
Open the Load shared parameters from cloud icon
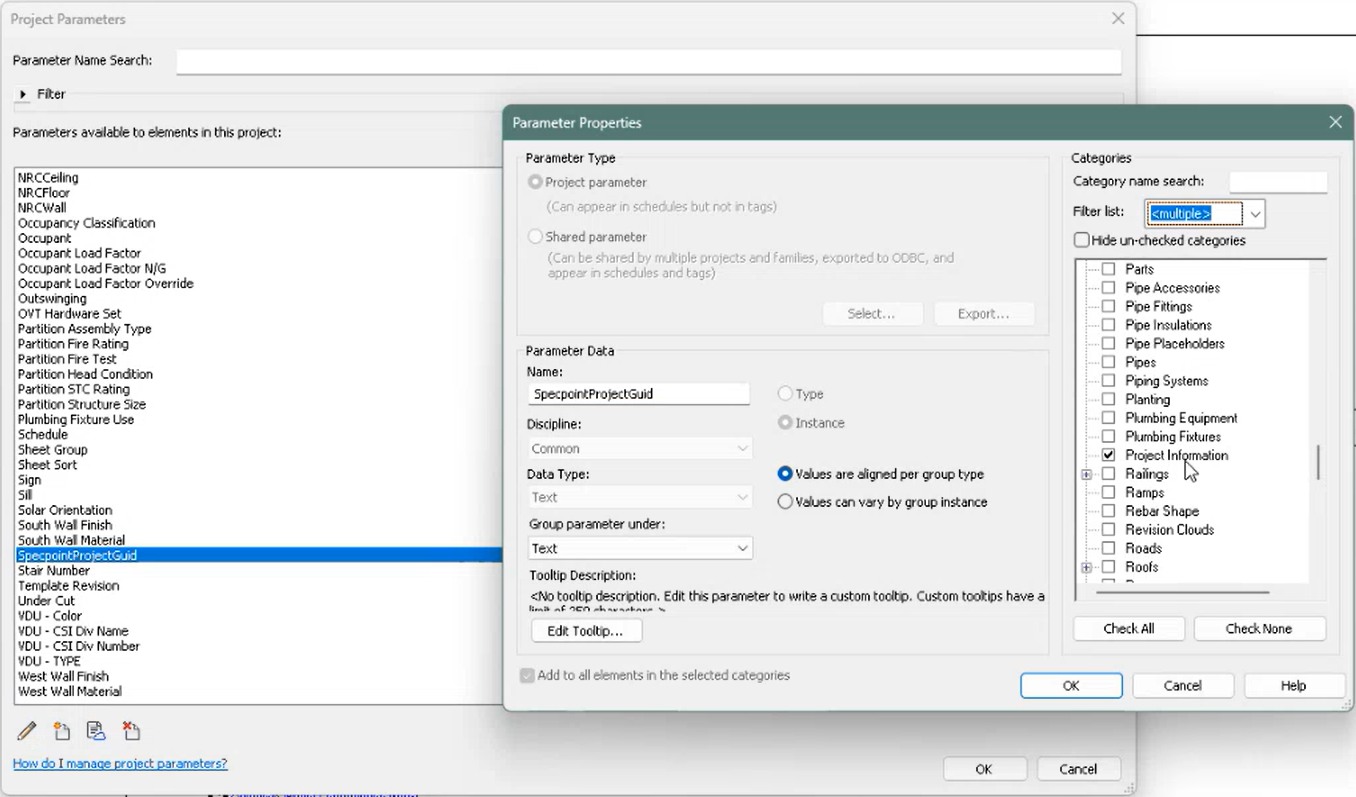[x=95, y=731]
